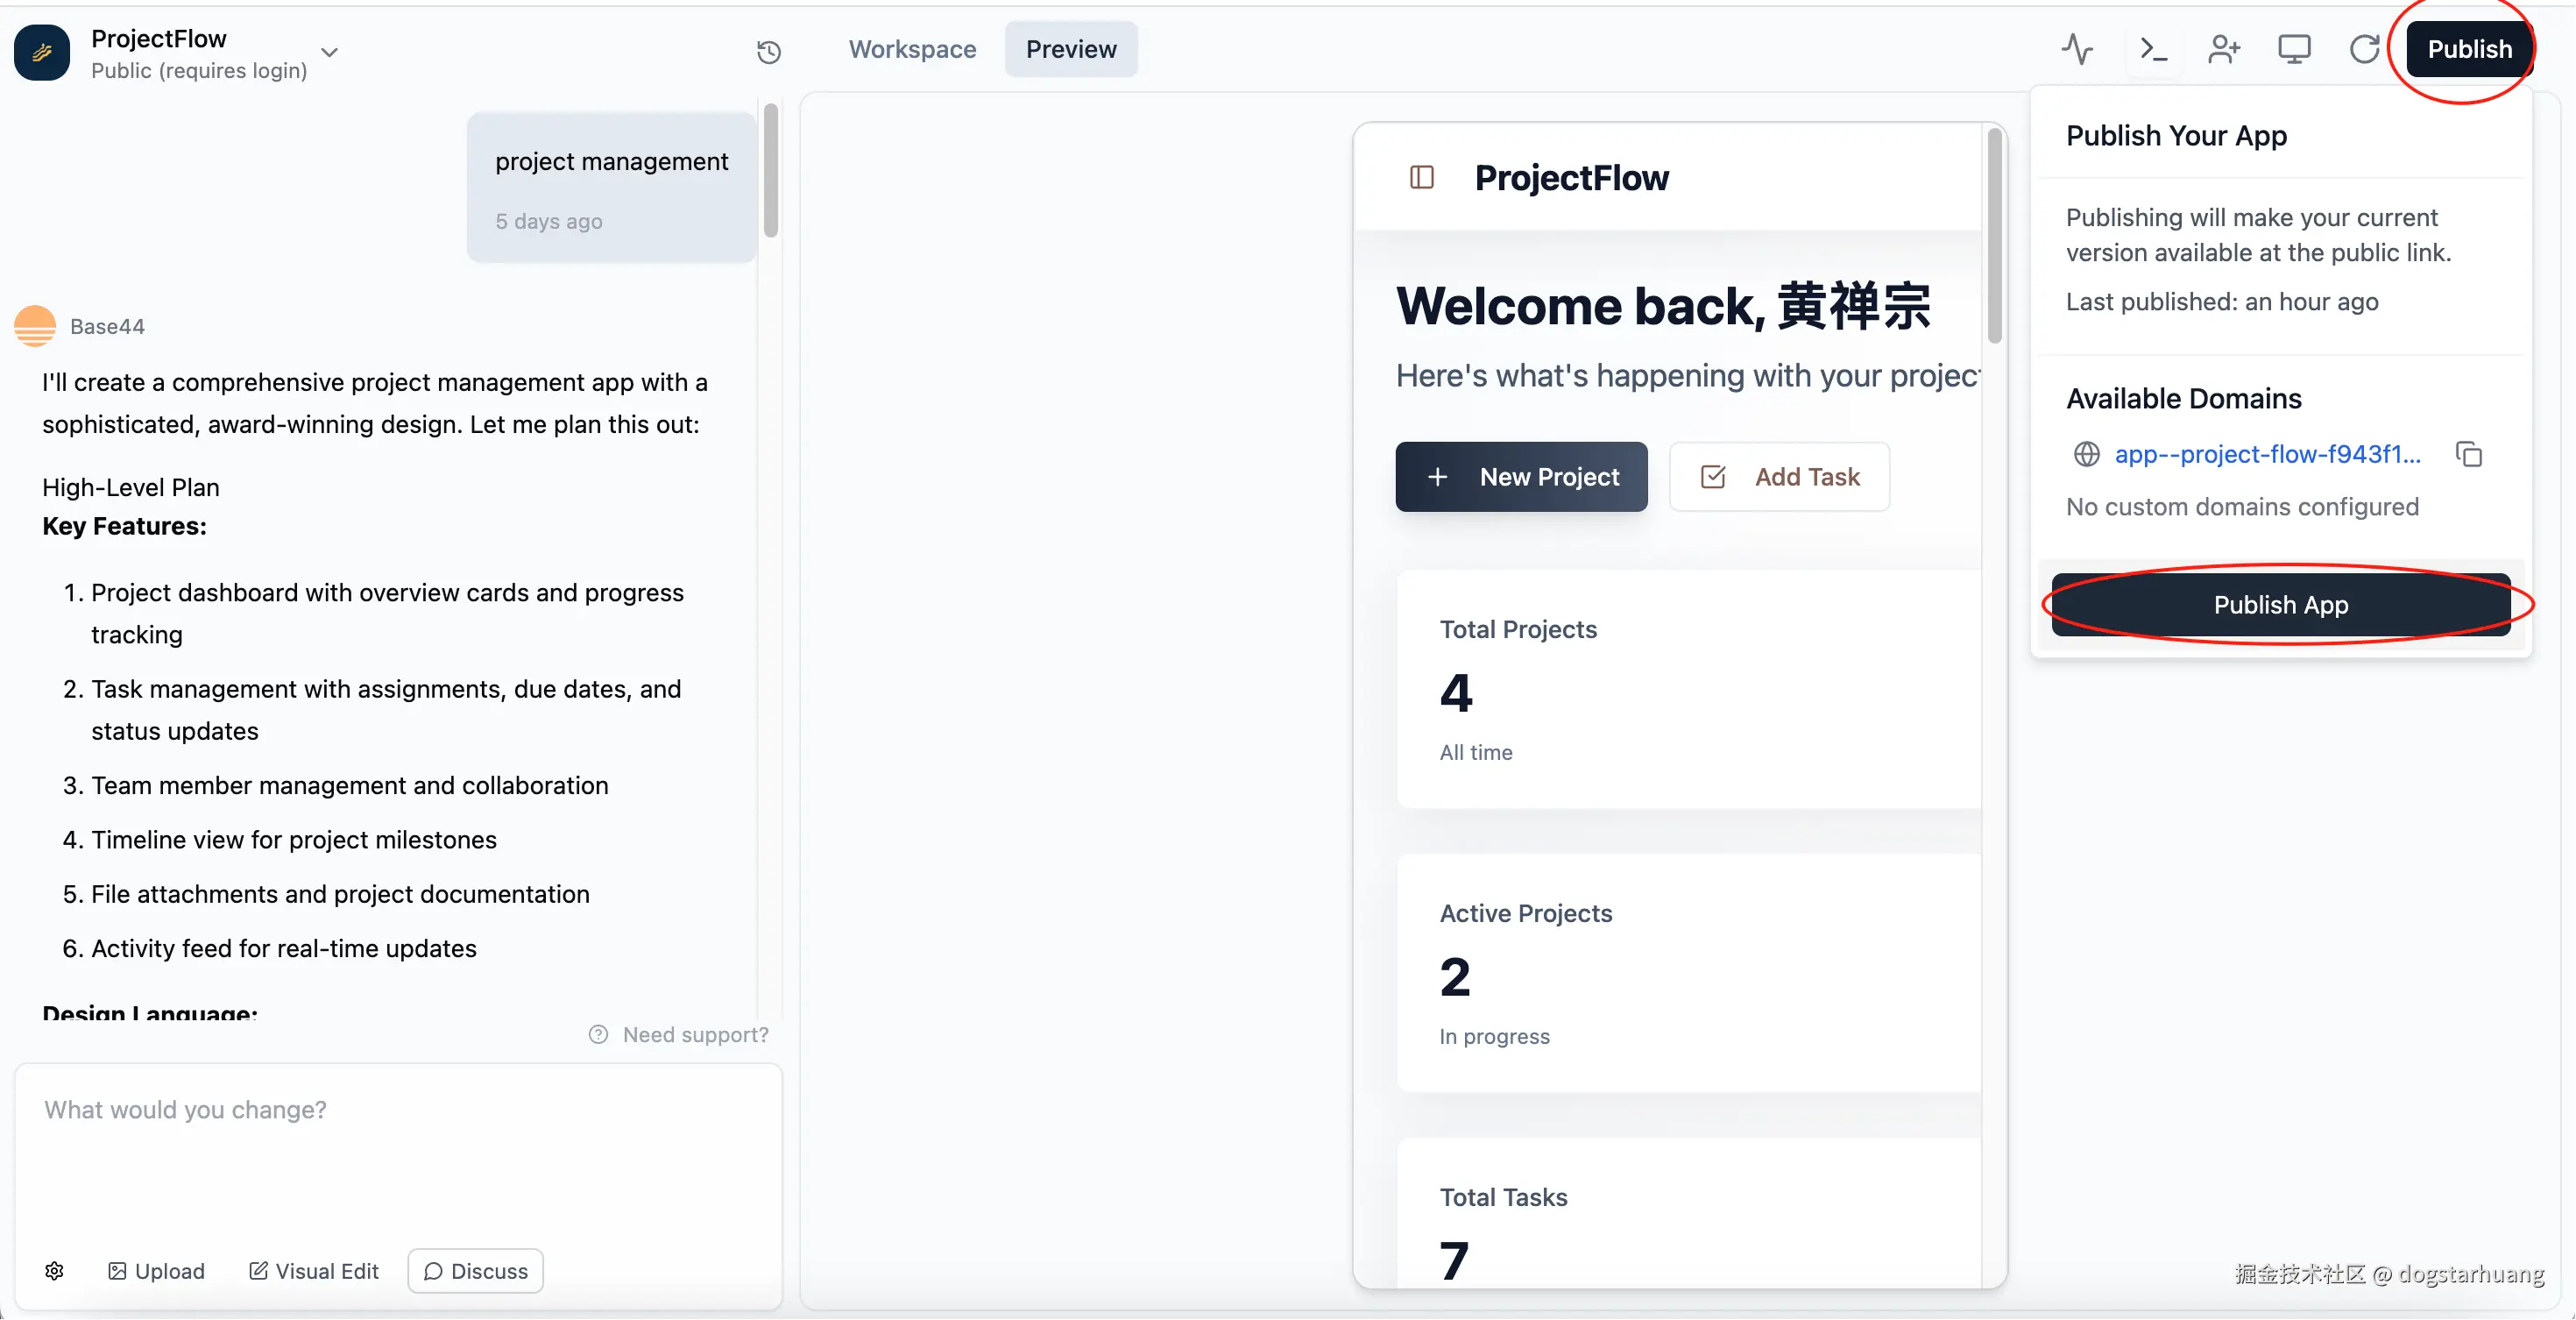
Task: Open the app--project-flow domain link
Action: 2266,455
